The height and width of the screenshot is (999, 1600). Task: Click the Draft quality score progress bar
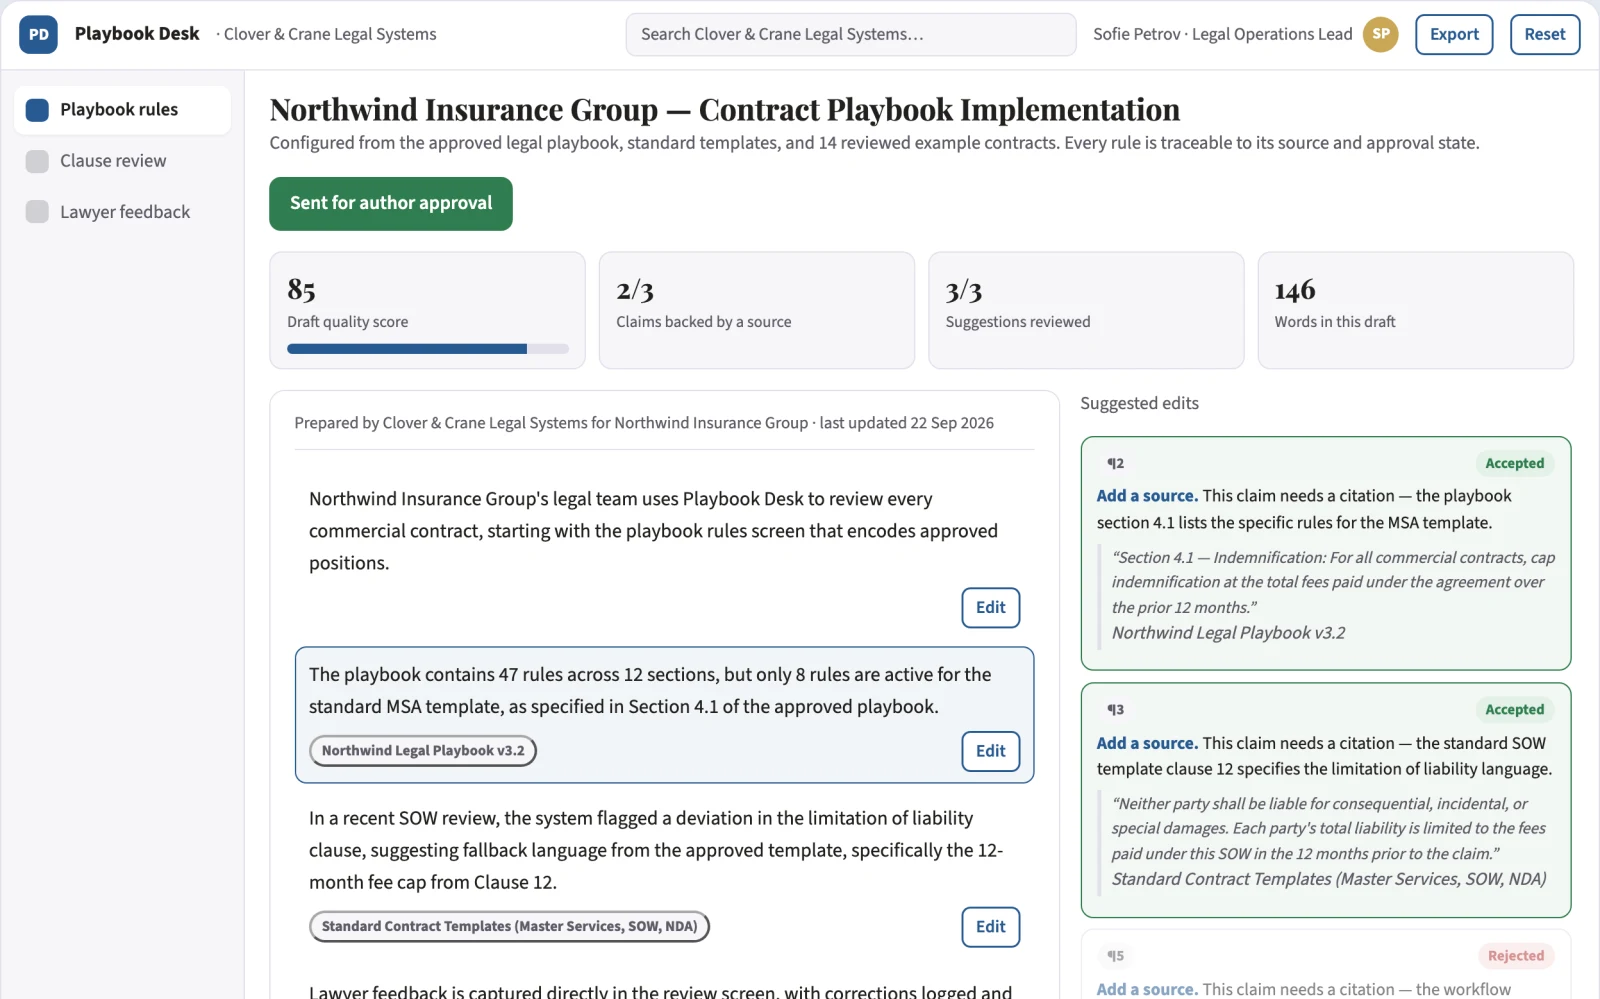(x=428, y=349)
